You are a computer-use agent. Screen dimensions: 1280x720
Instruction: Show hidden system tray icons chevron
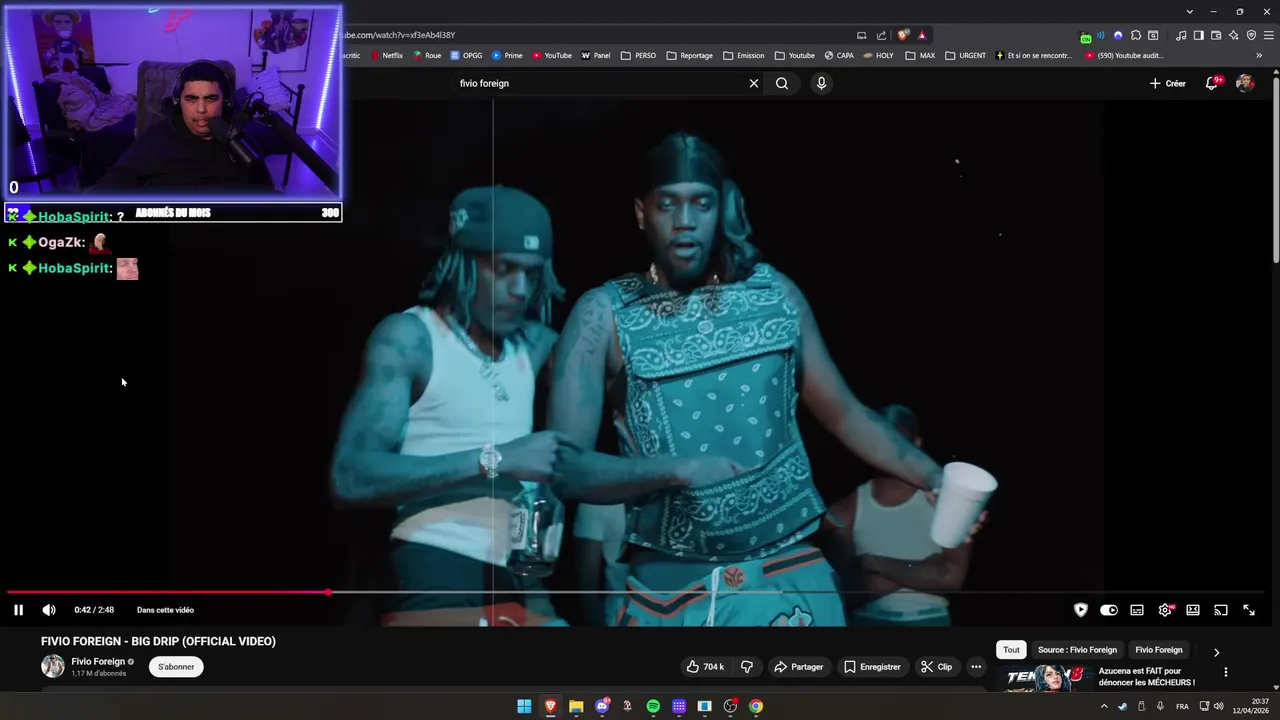pyautogui.click(x=1104, y=706)
